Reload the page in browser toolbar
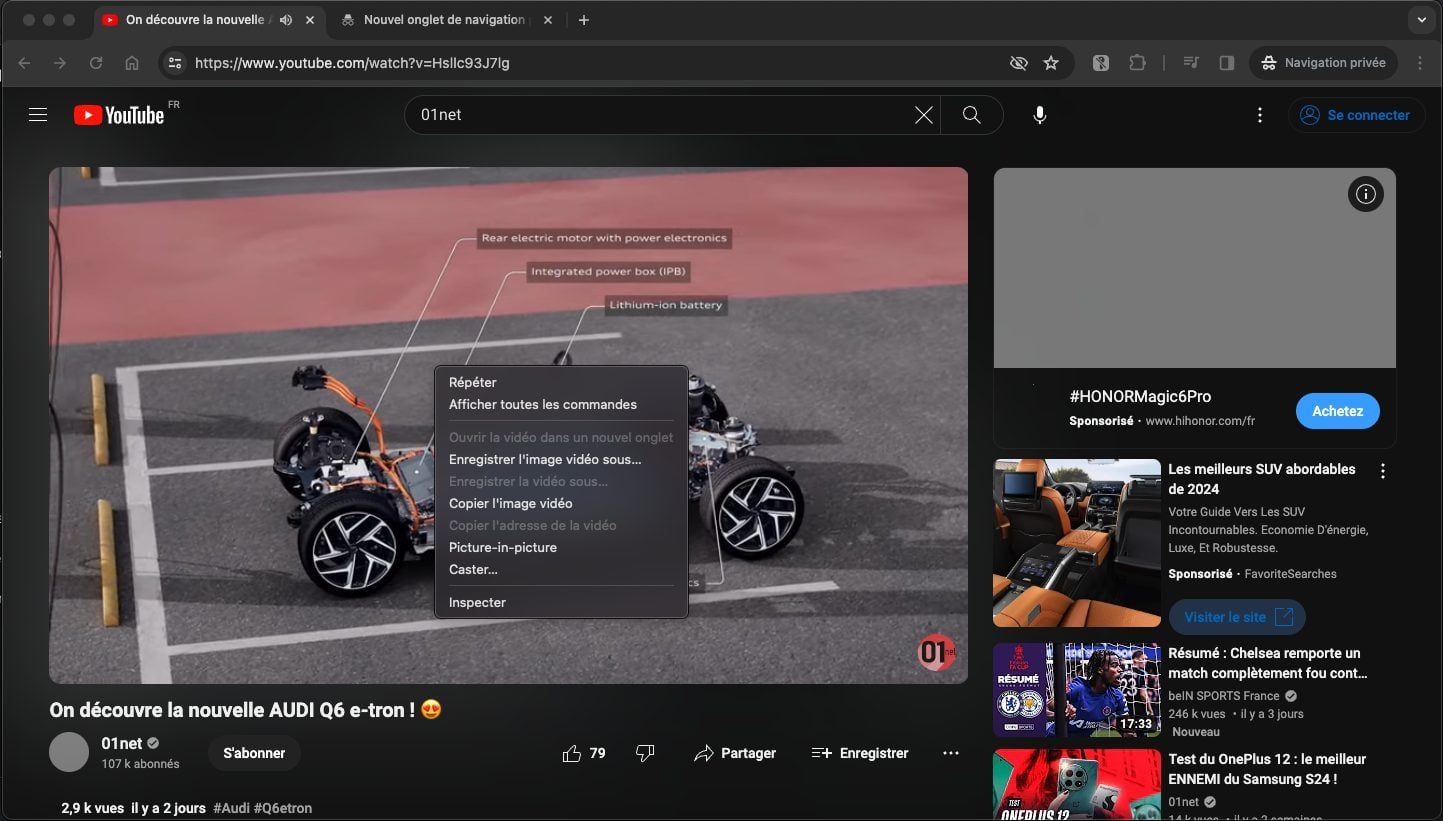Image resolution: width=1443 pixels, height=821 pixels. pyautogui.click(x=96, y=63)
